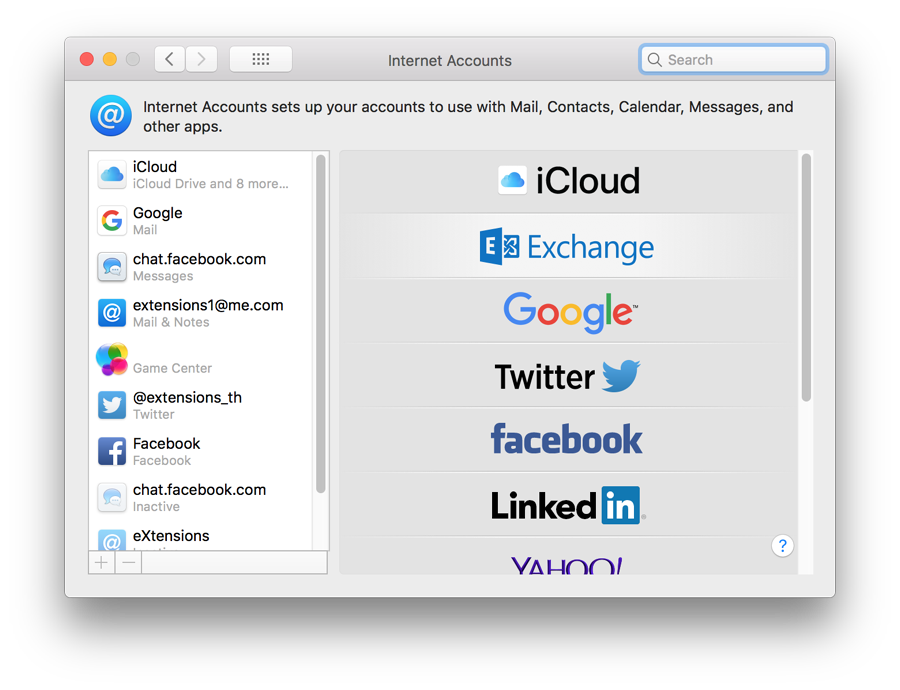The width and height of the screenshot is (900, 690).
Task: Choose Twitter as the account type
Action: 568,376
